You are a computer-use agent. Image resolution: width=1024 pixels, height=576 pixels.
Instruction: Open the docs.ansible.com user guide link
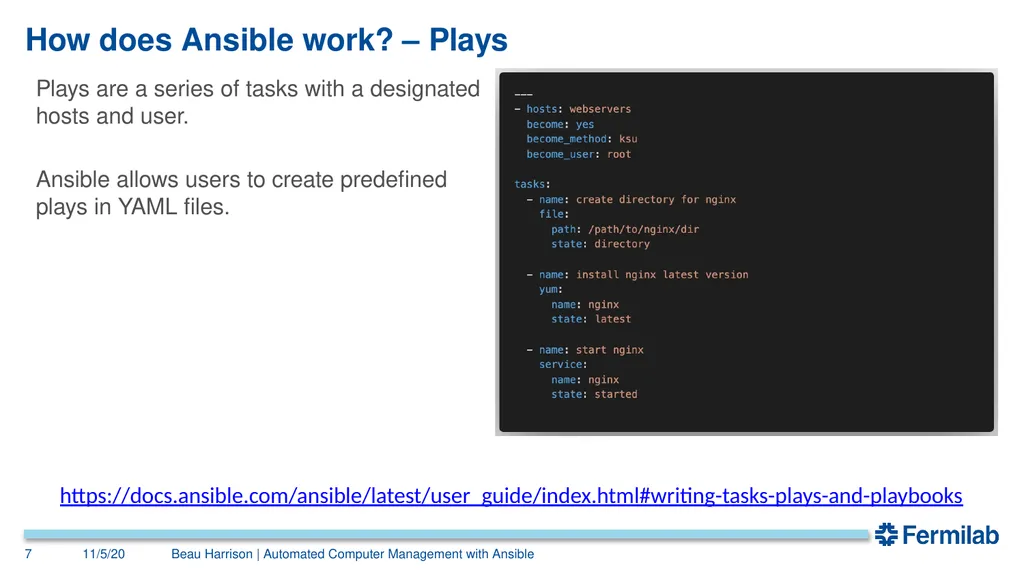coord(511,496)
